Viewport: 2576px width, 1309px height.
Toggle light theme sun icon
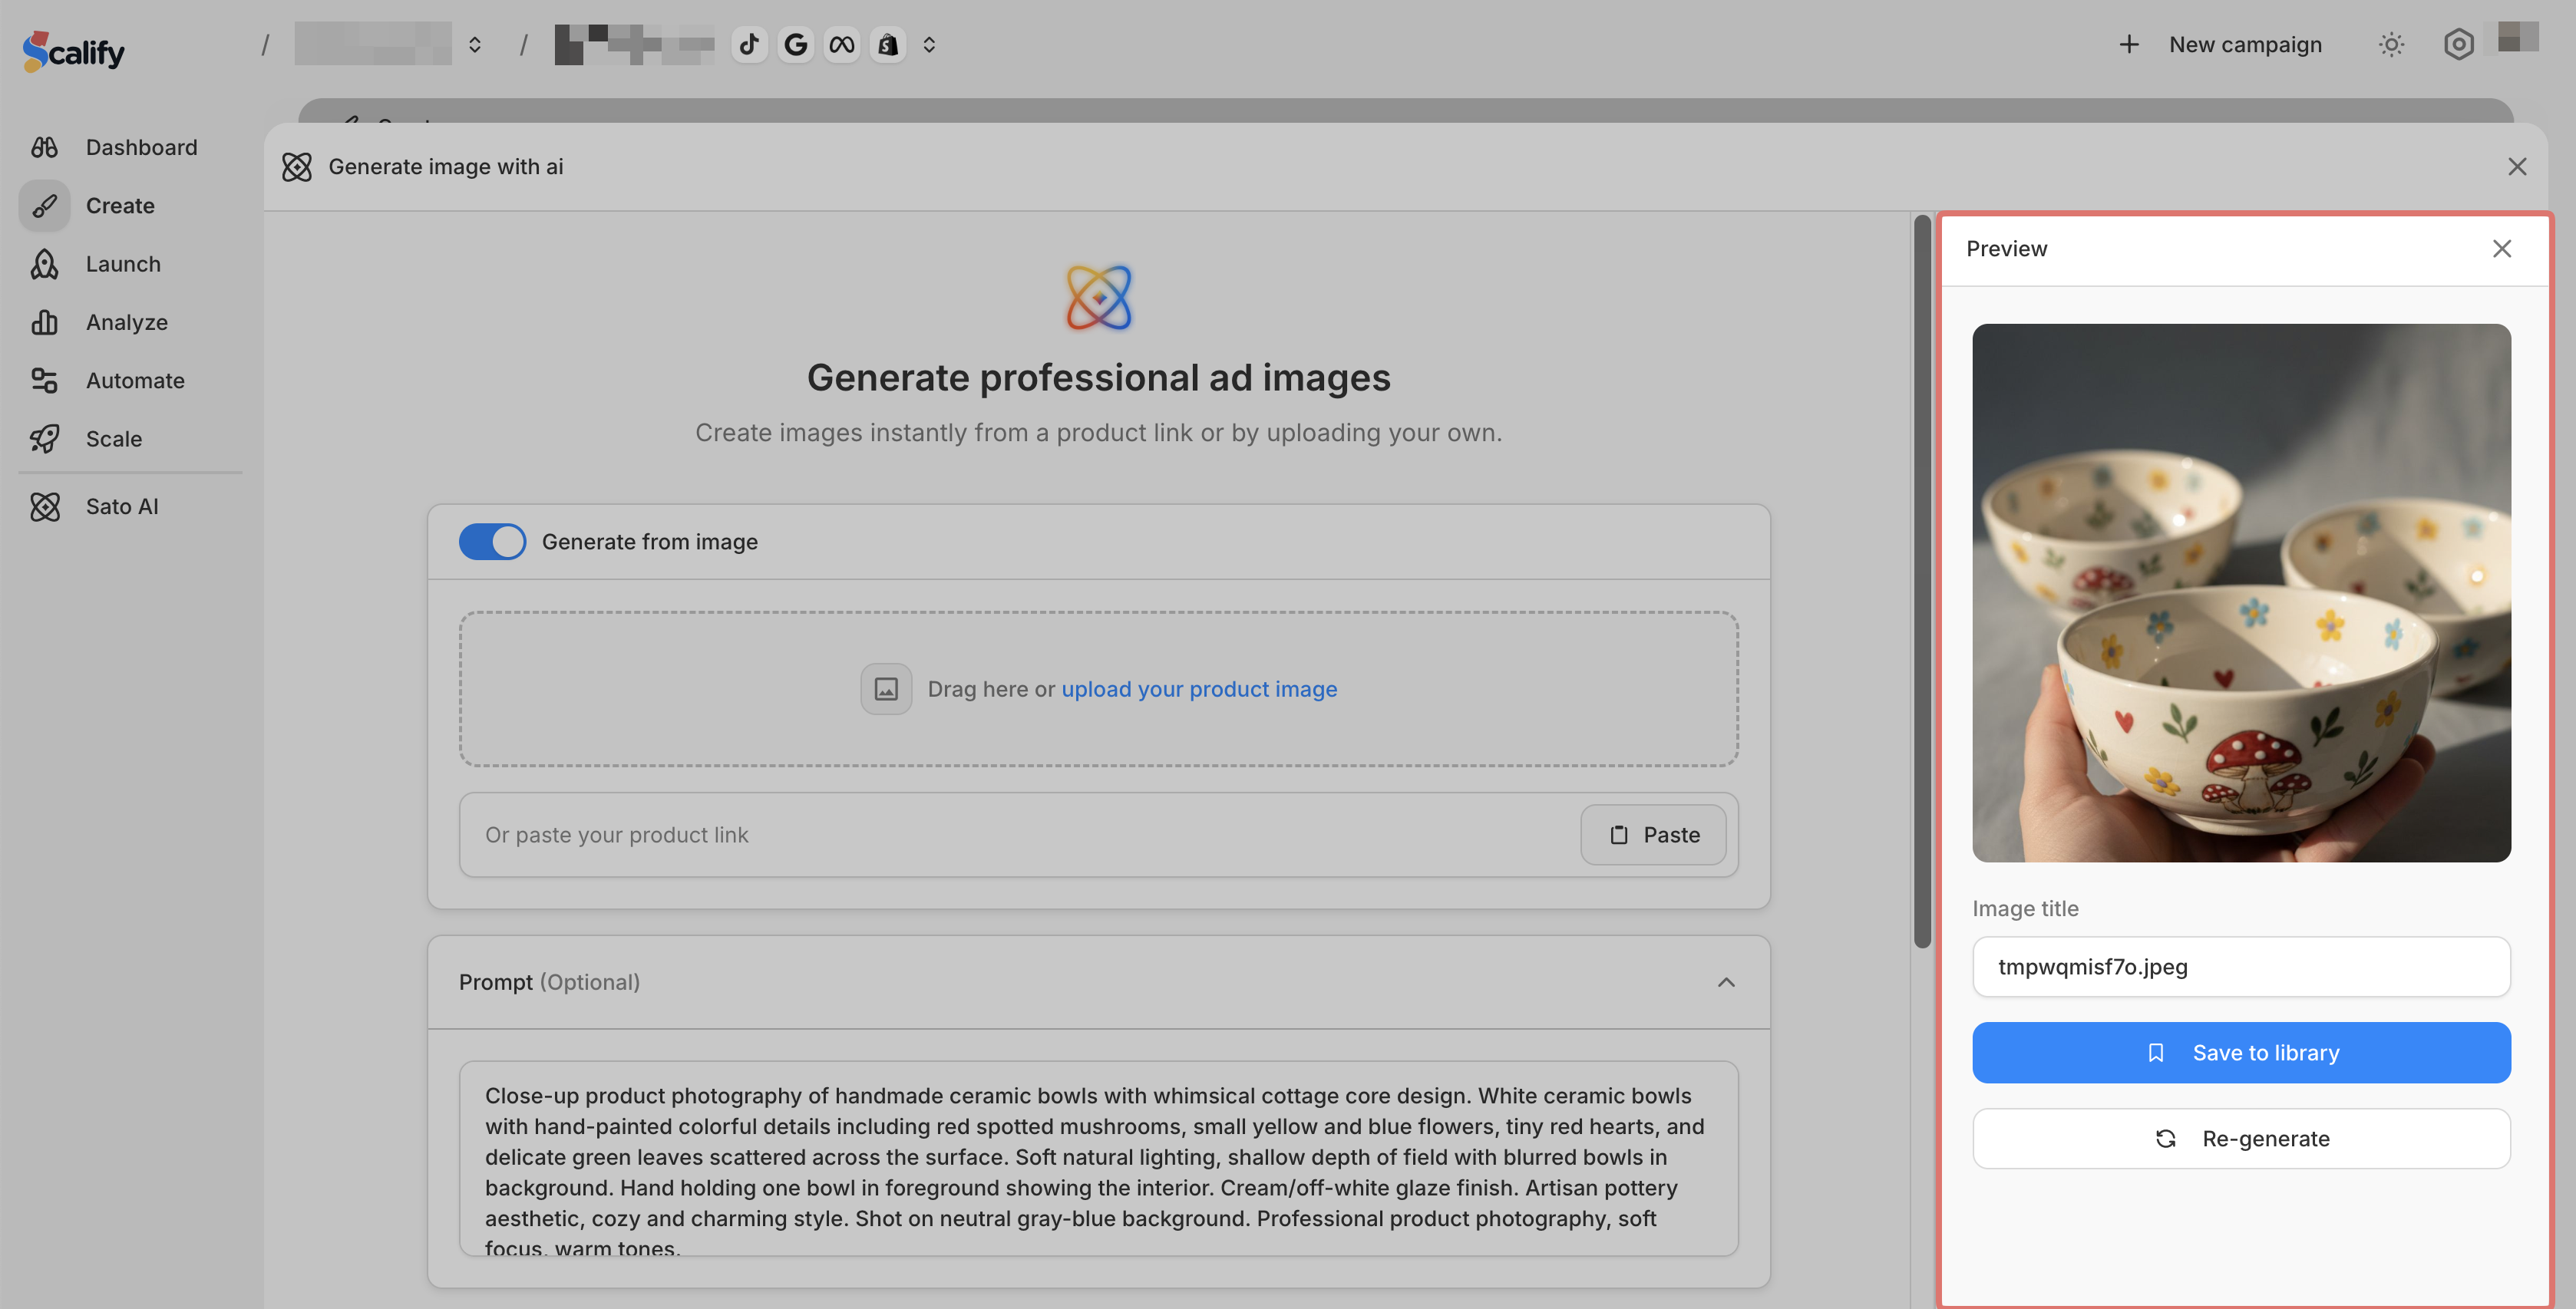point(2391,44)
